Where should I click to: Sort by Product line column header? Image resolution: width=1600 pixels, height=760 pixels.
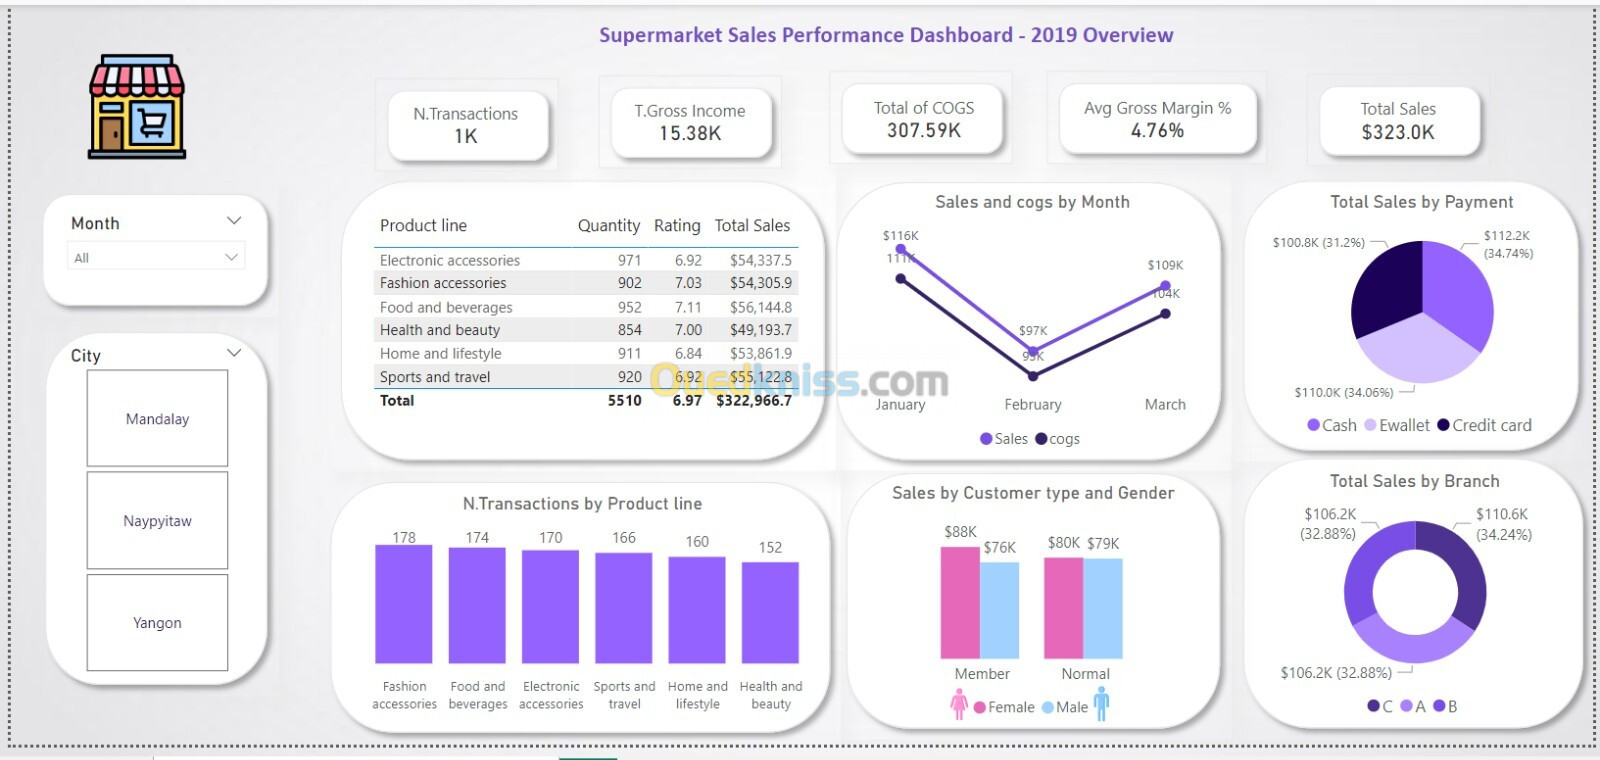pos(423,226)
